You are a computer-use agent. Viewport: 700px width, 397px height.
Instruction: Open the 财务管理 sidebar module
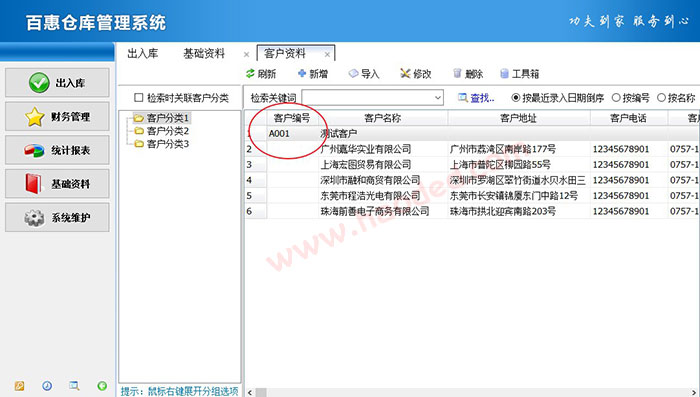pyautogui.click(x=57, y=117)
